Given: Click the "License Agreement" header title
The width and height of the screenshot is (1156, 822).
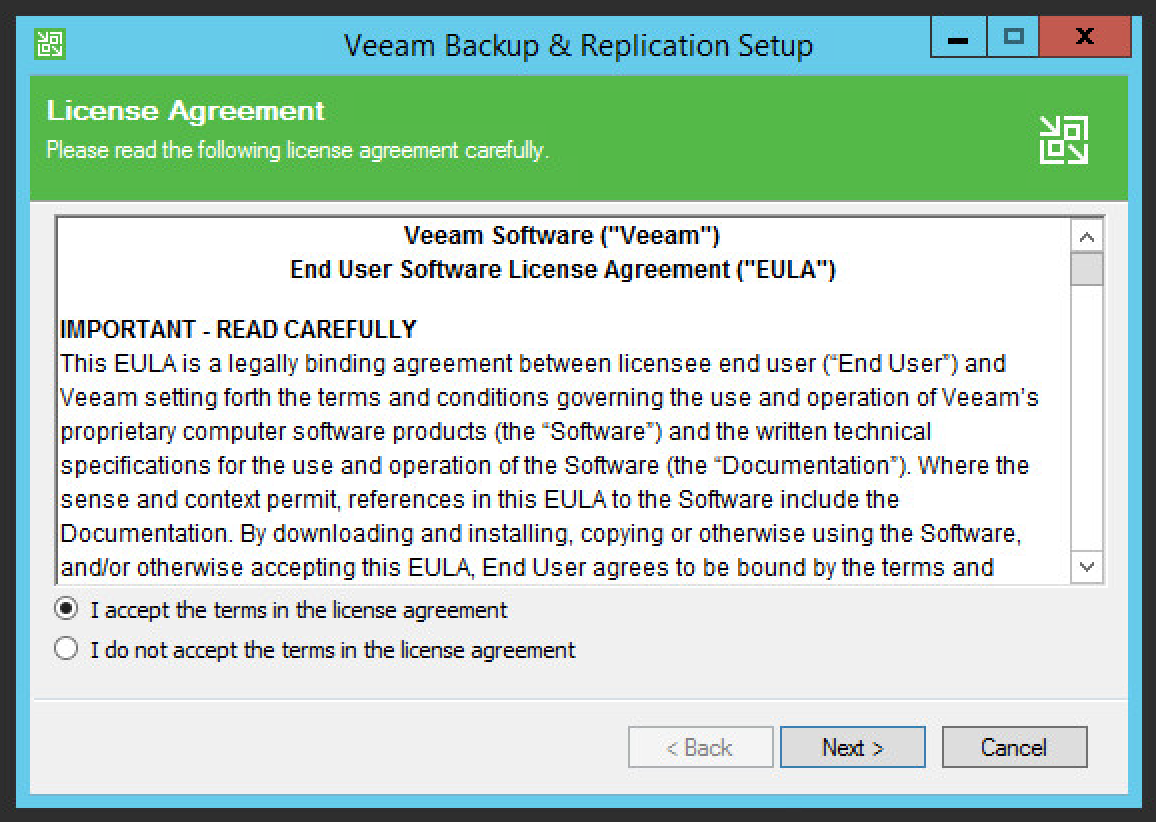Looking at the screenshot, I should pos(186,111).
